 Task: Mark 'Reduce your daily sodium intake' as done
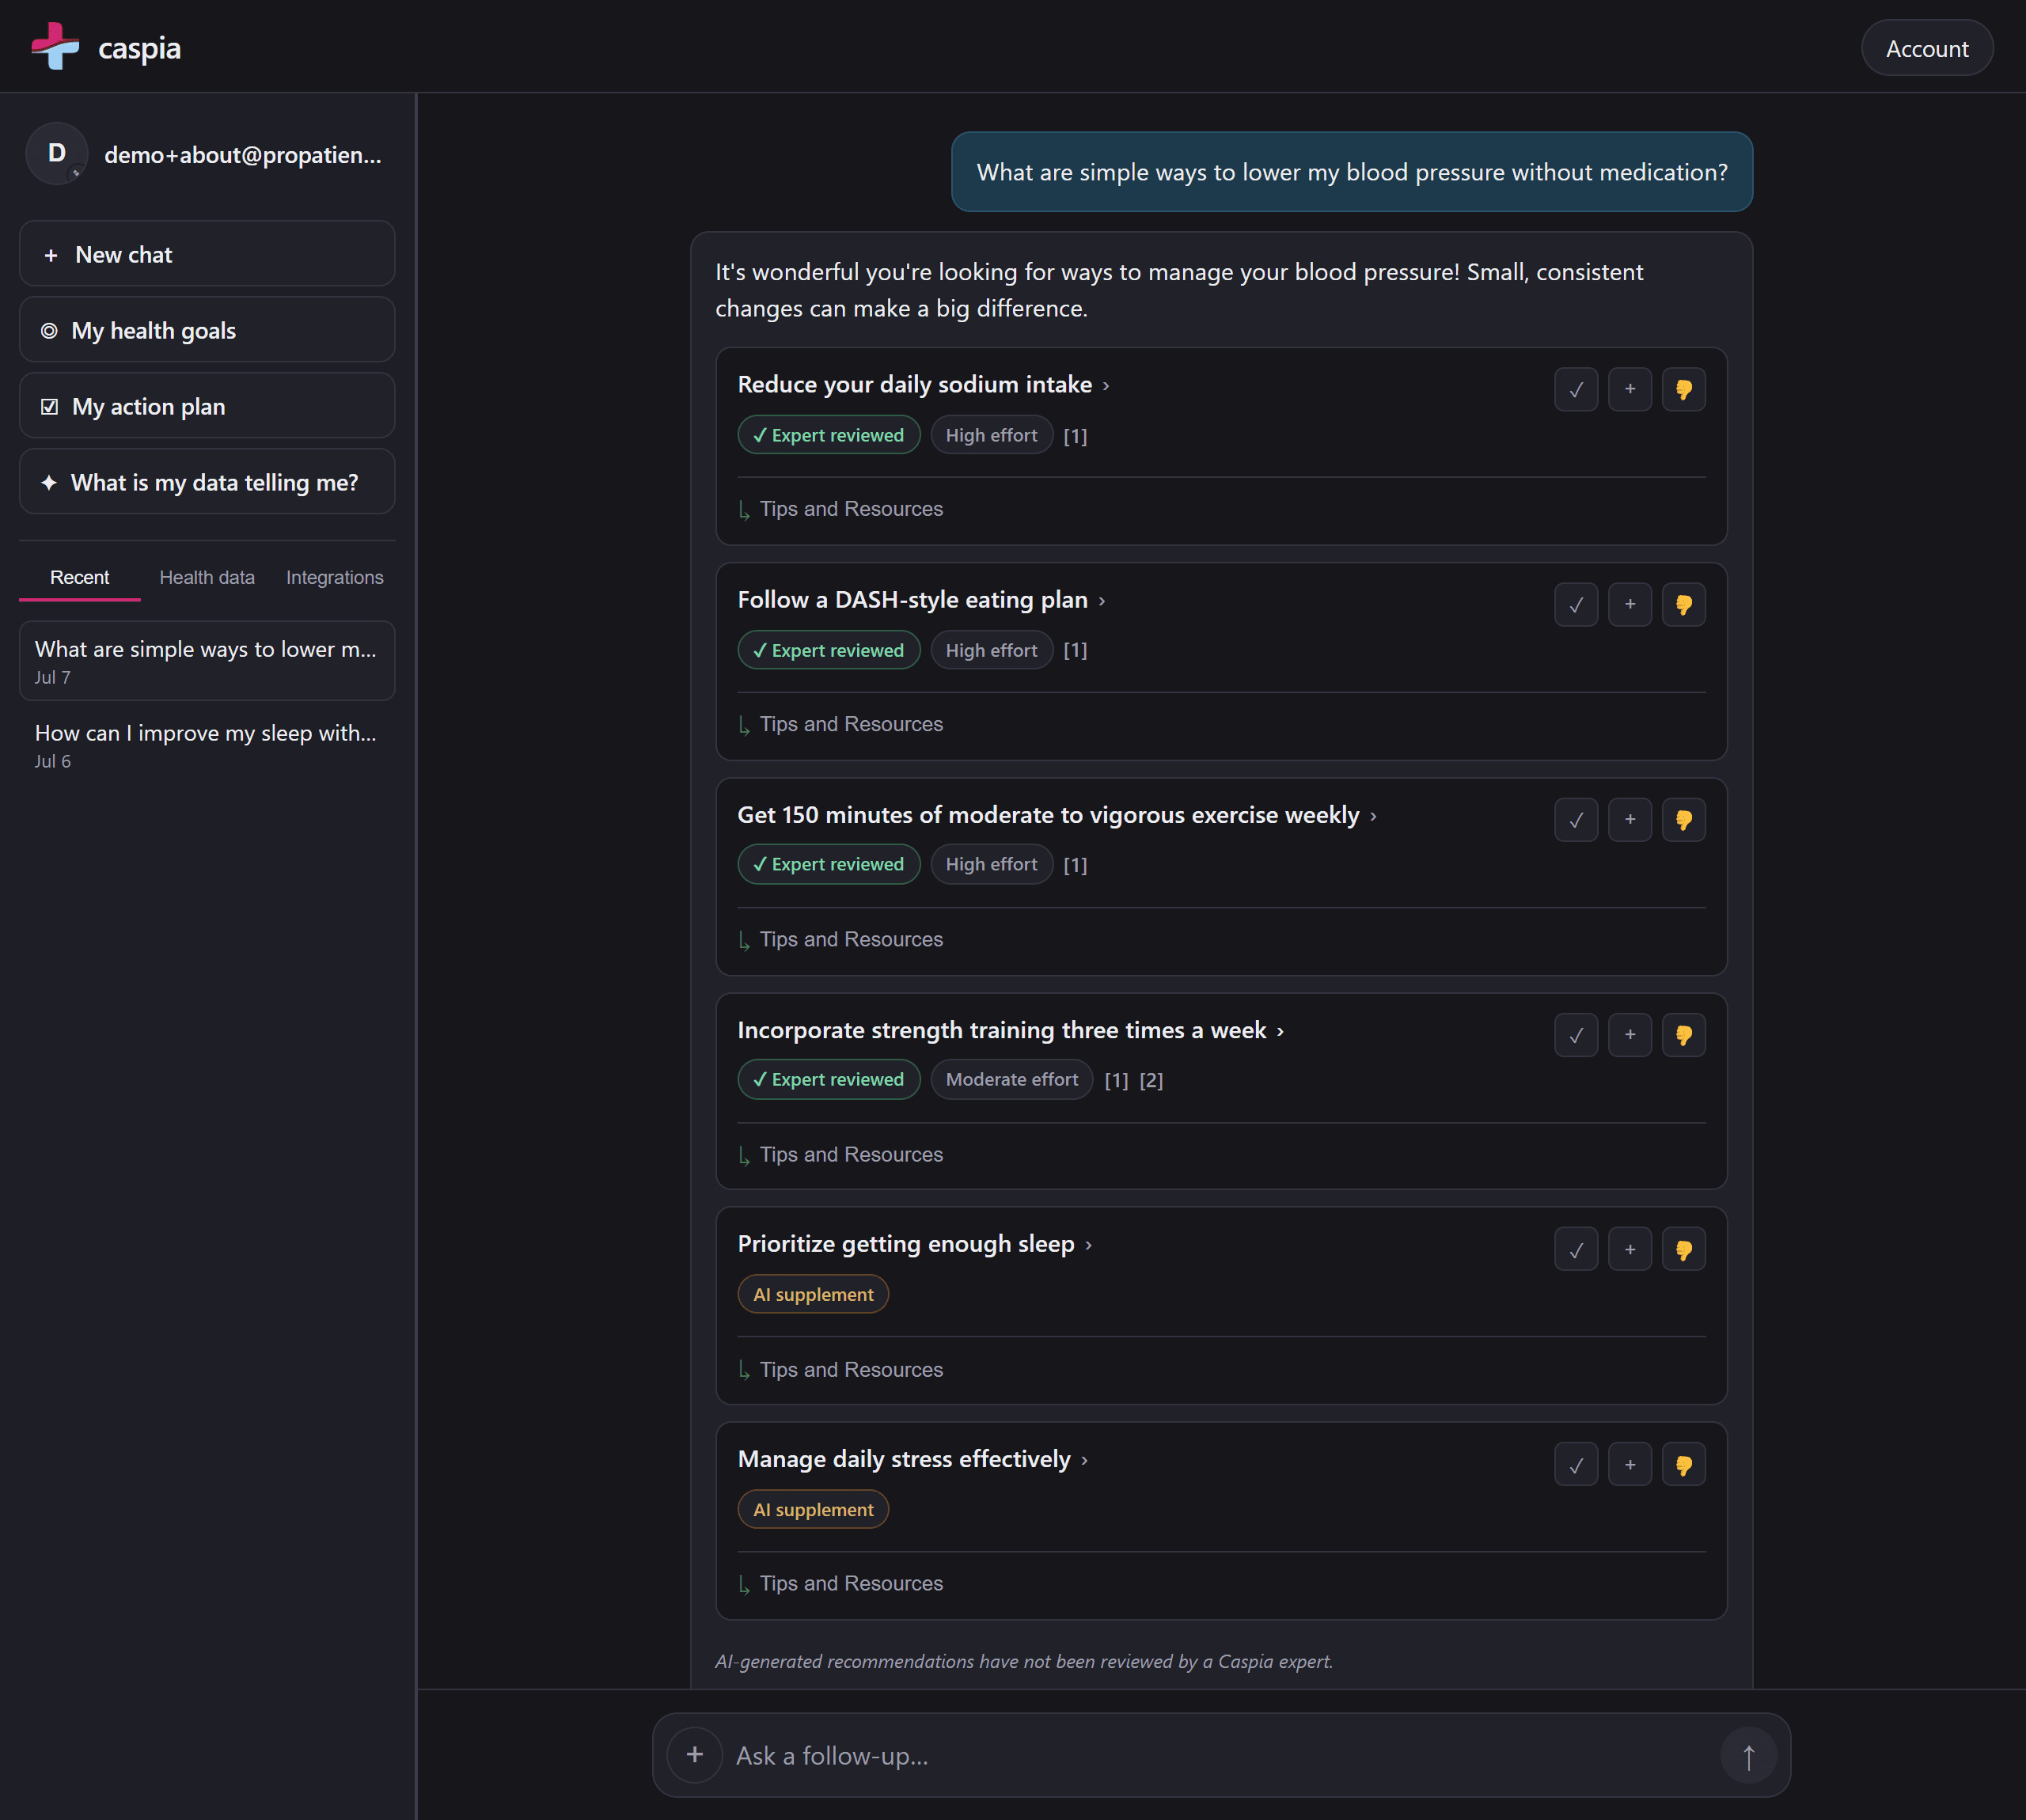1576,389
